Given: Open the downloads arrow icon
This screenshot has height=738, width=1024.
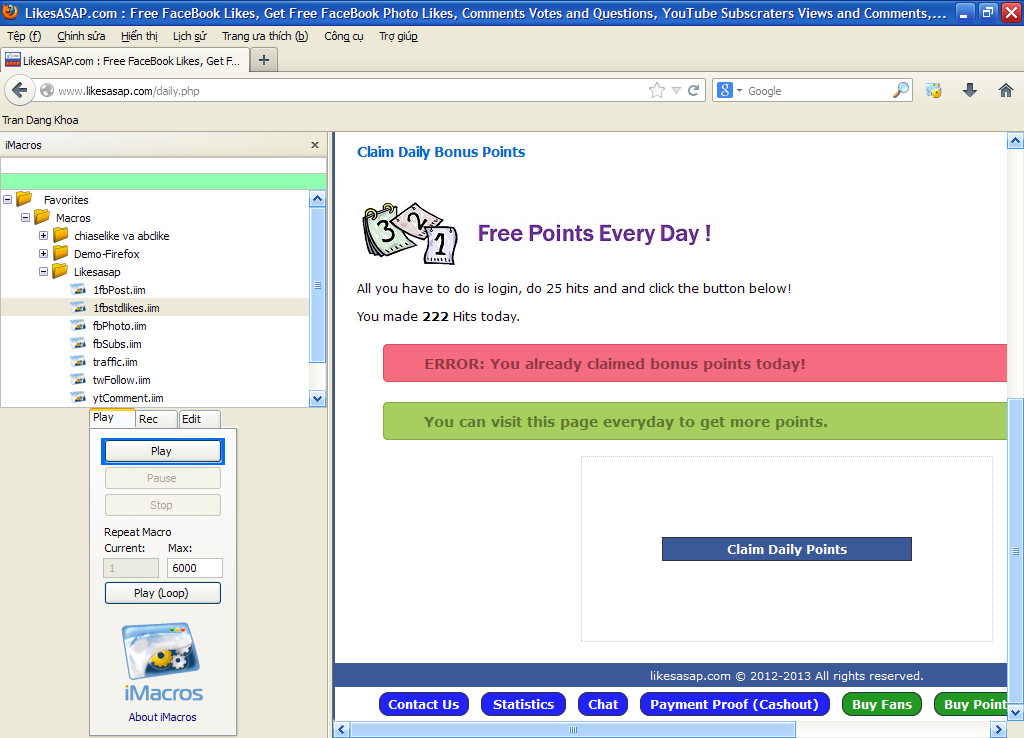Looking at the screenshot, I should point(970,90).
